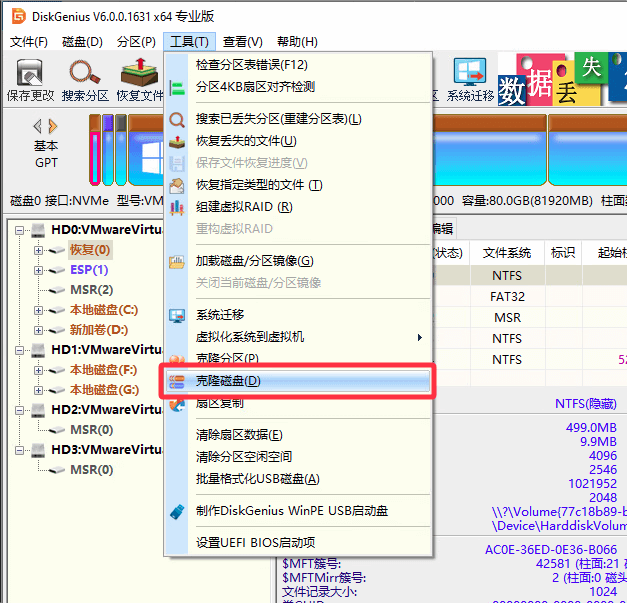
Task: Open the 虚拟化系统到虚拟机 submenu arrow
Action: tap(419, 337)
